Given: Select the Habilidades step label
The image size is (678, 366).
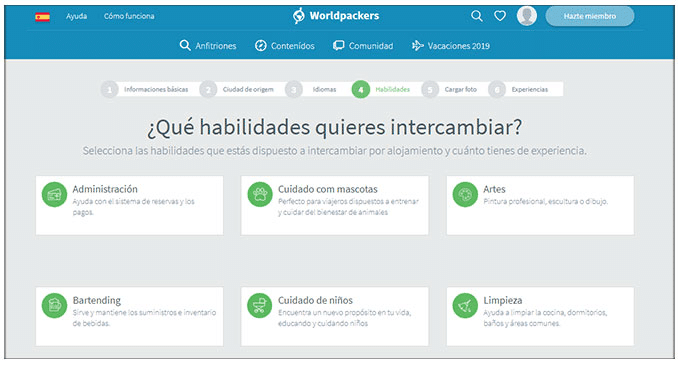Looking at the screenshot, I should click(393, 90).
